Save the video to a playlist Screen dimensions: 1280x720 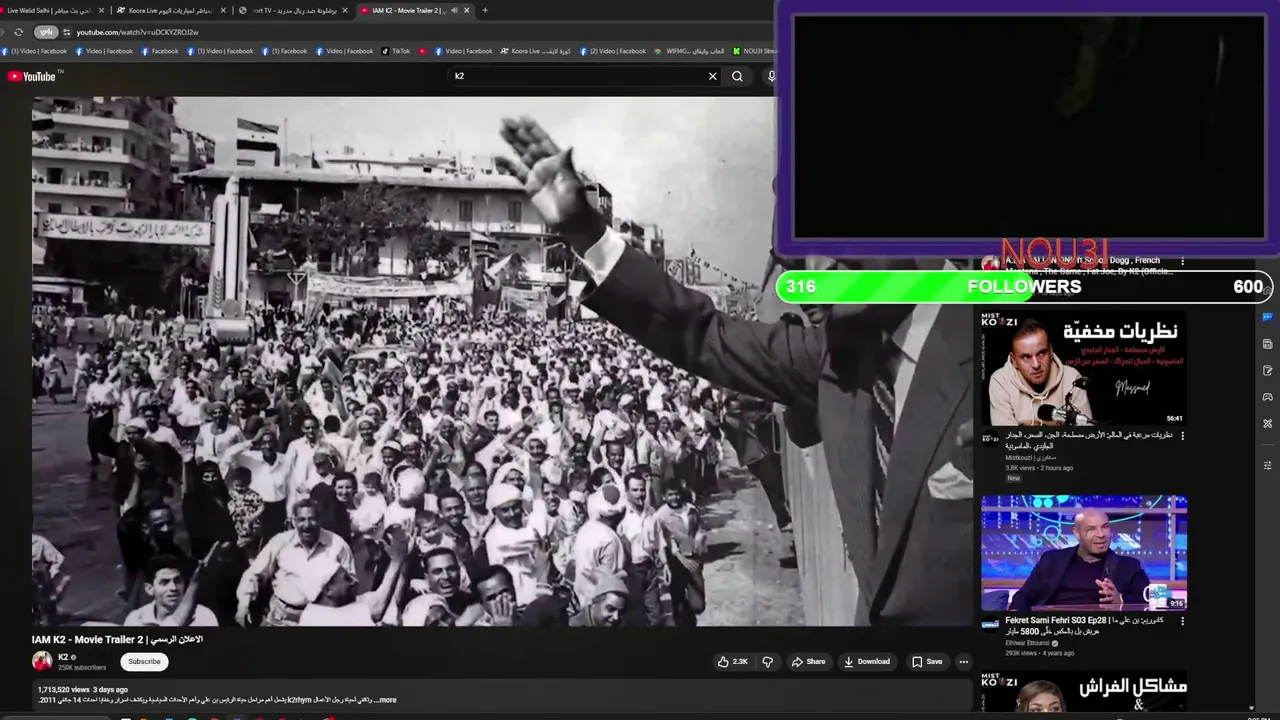pos(926,661)
